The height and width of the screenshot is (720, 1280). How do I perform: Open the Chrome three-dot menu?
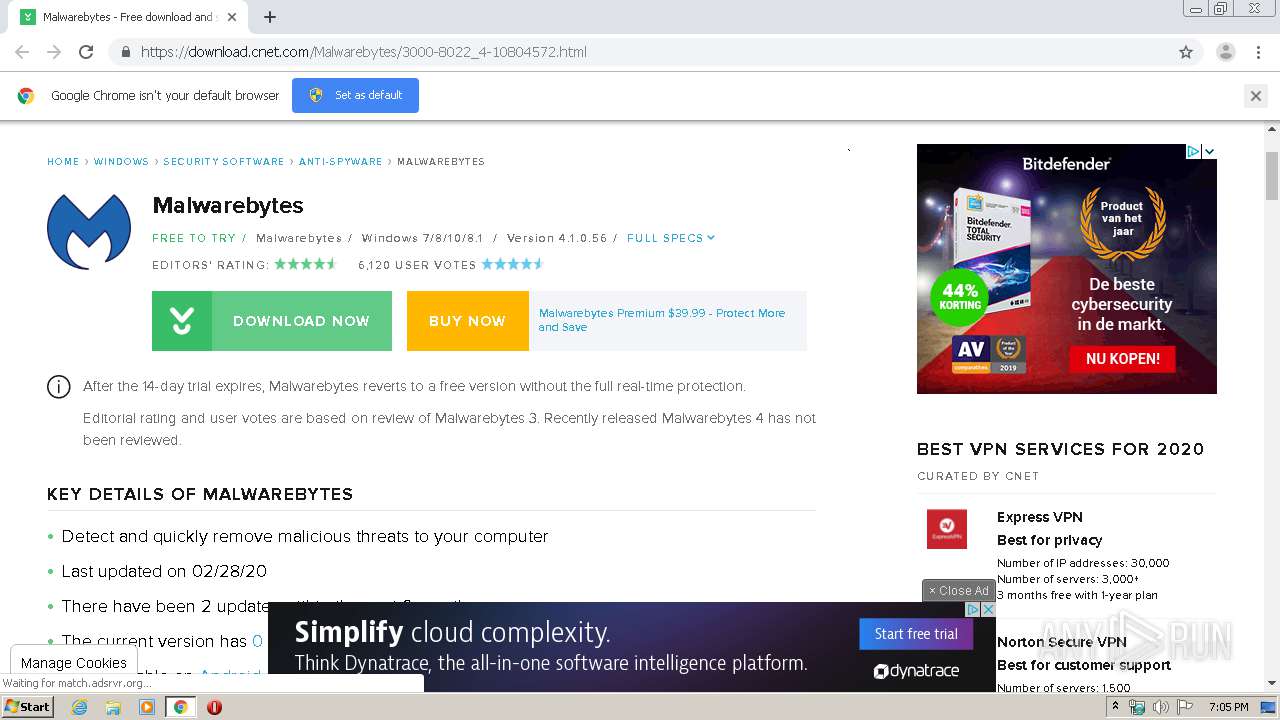[1258, 52]
